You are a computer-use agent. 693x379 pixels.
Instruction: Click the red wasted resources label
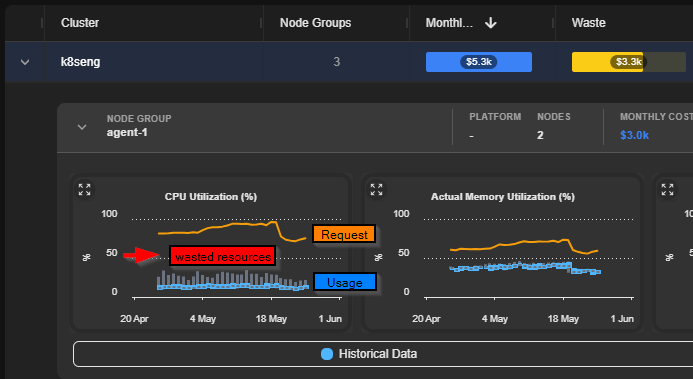(223, 256)
